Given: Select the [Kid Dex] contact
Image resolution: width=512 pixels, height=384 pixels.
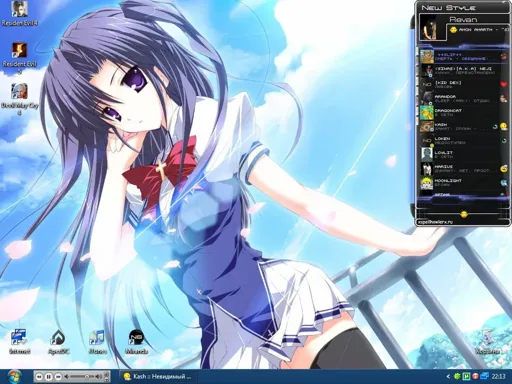Looking at the screenshot, I should (463, 85).
